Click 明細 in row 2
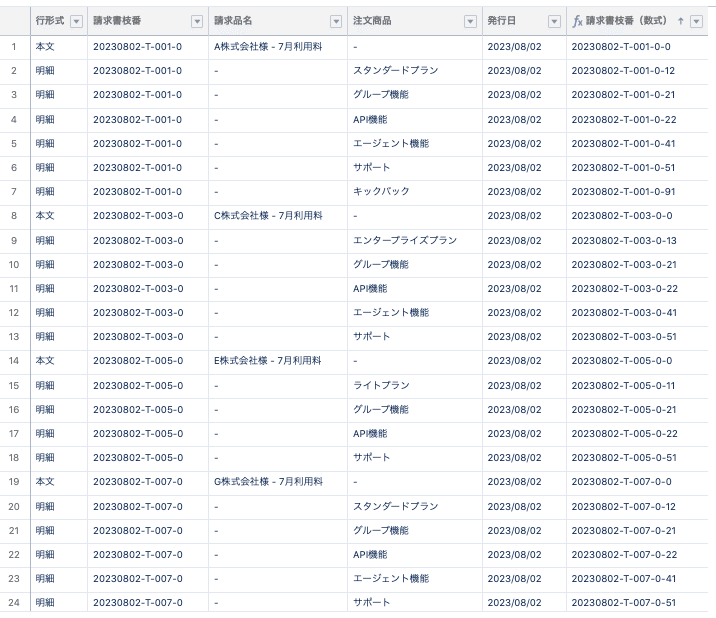This screenshot has height=618, width=716. [45, 71]
